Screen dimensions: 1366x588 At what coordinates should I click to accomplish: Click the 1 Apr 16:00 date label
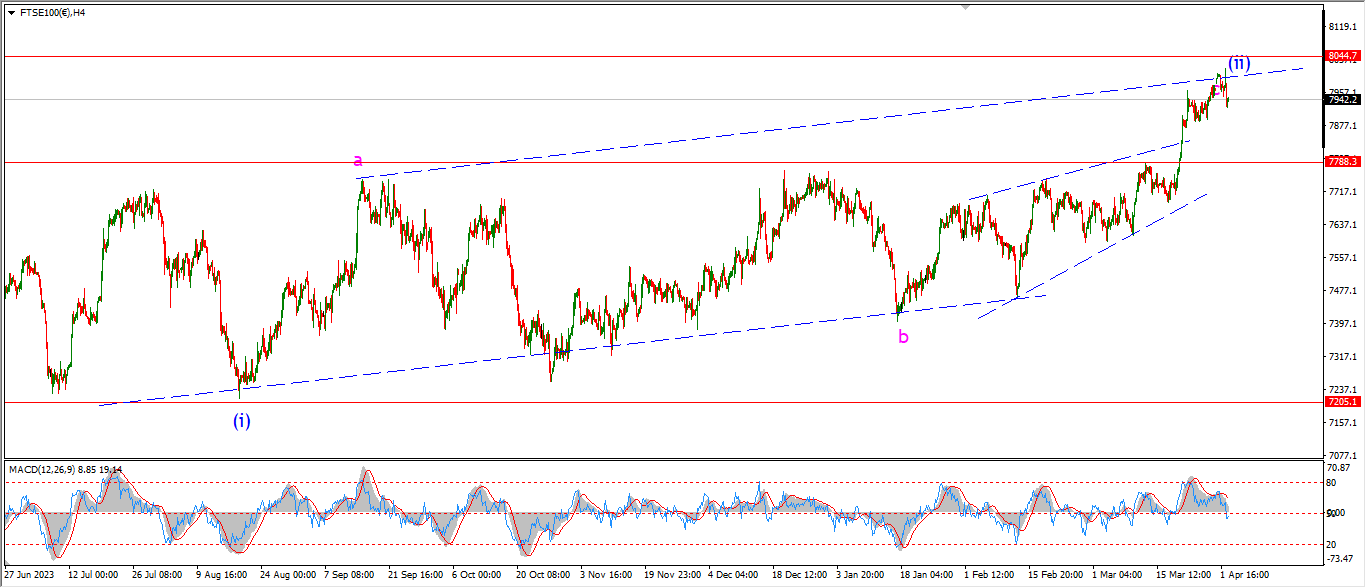(x=1245, y=576)
